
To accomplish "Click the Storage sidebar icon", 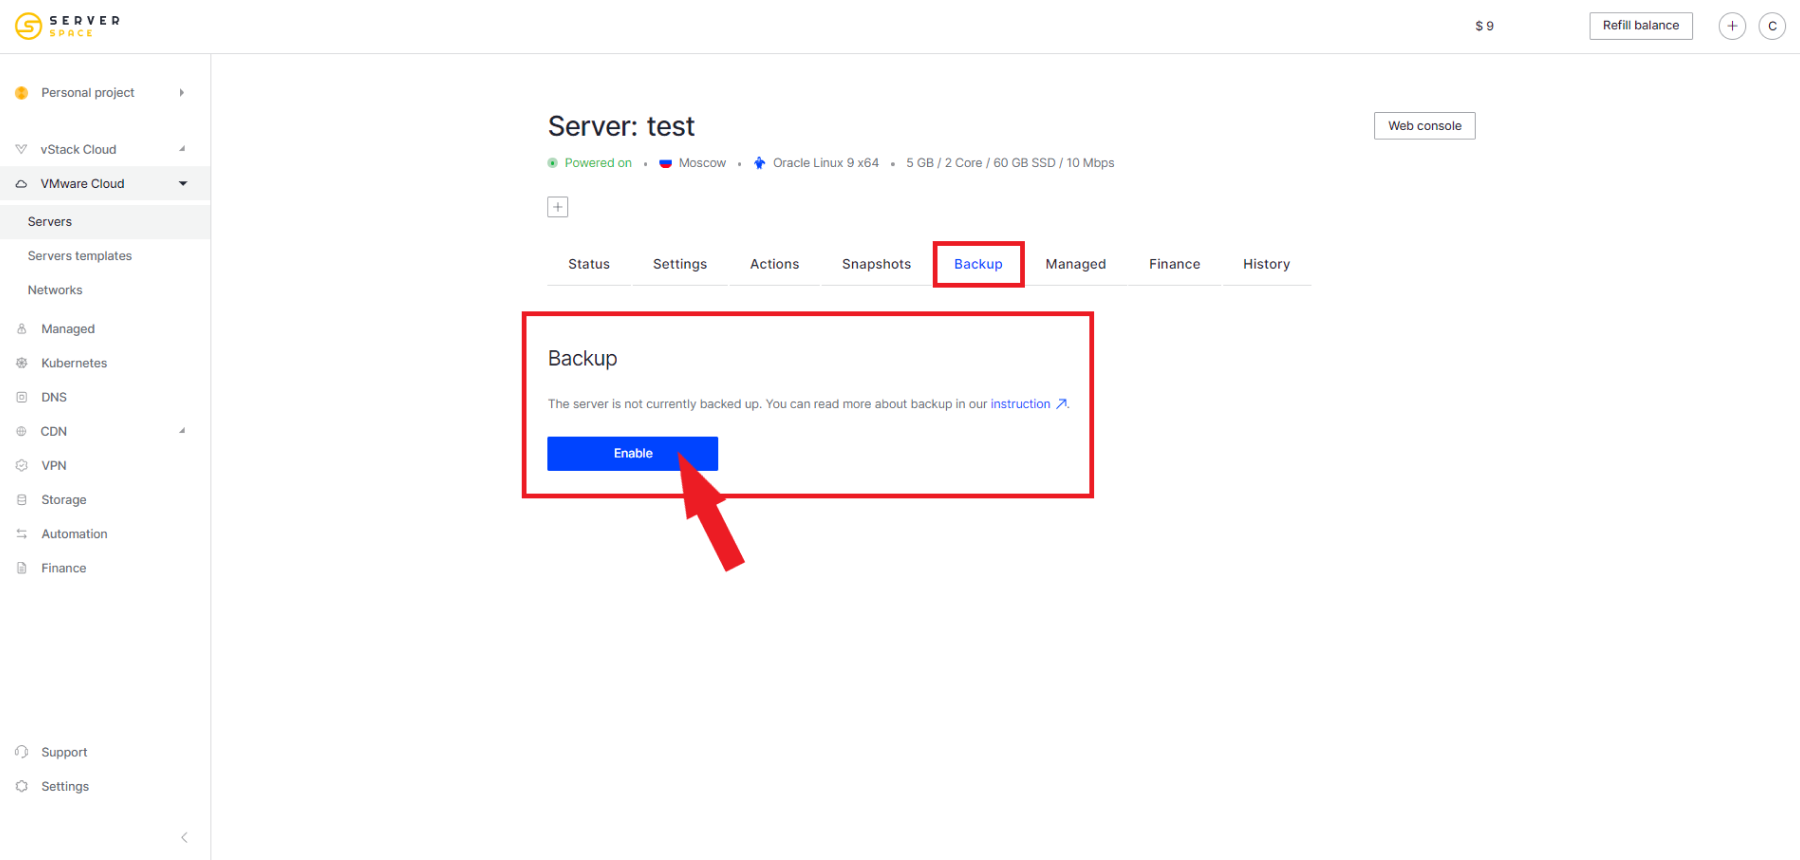I will click(21, 500).
